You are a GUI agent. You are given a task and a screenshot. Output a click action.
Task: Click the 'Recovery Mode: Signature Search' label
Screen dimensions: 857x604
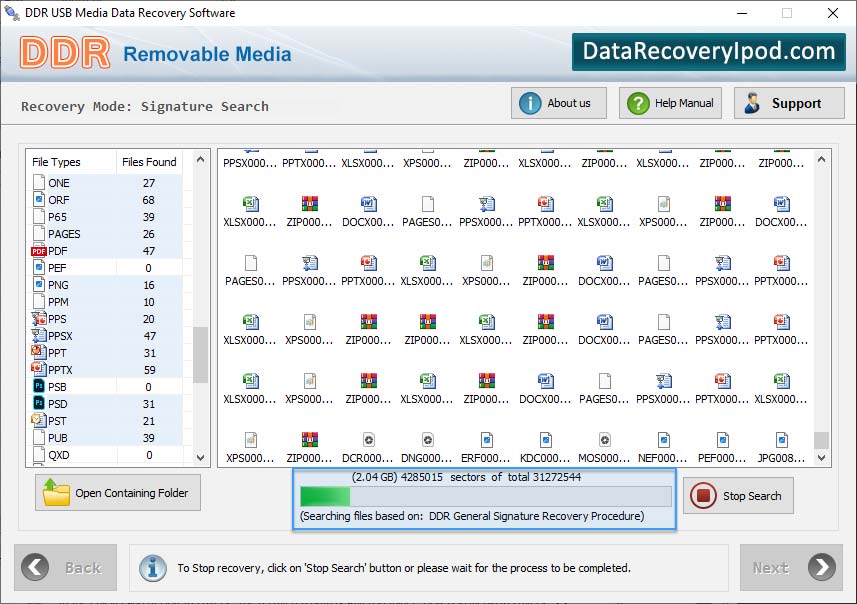[145, 106]
